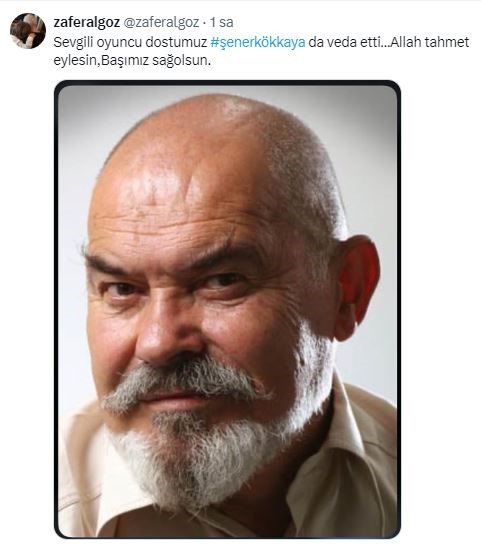Click "Allah tahmet" in the tweet
Image resolution: width=500 pixels, height=552 pixels.
(430, 43)
